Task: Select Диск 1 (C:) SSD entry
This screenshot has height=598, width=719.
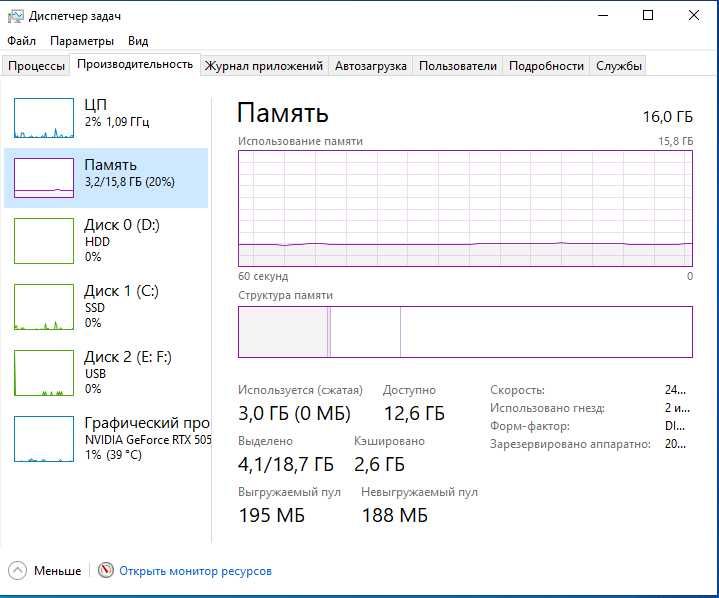Action: tap(106, 307)
